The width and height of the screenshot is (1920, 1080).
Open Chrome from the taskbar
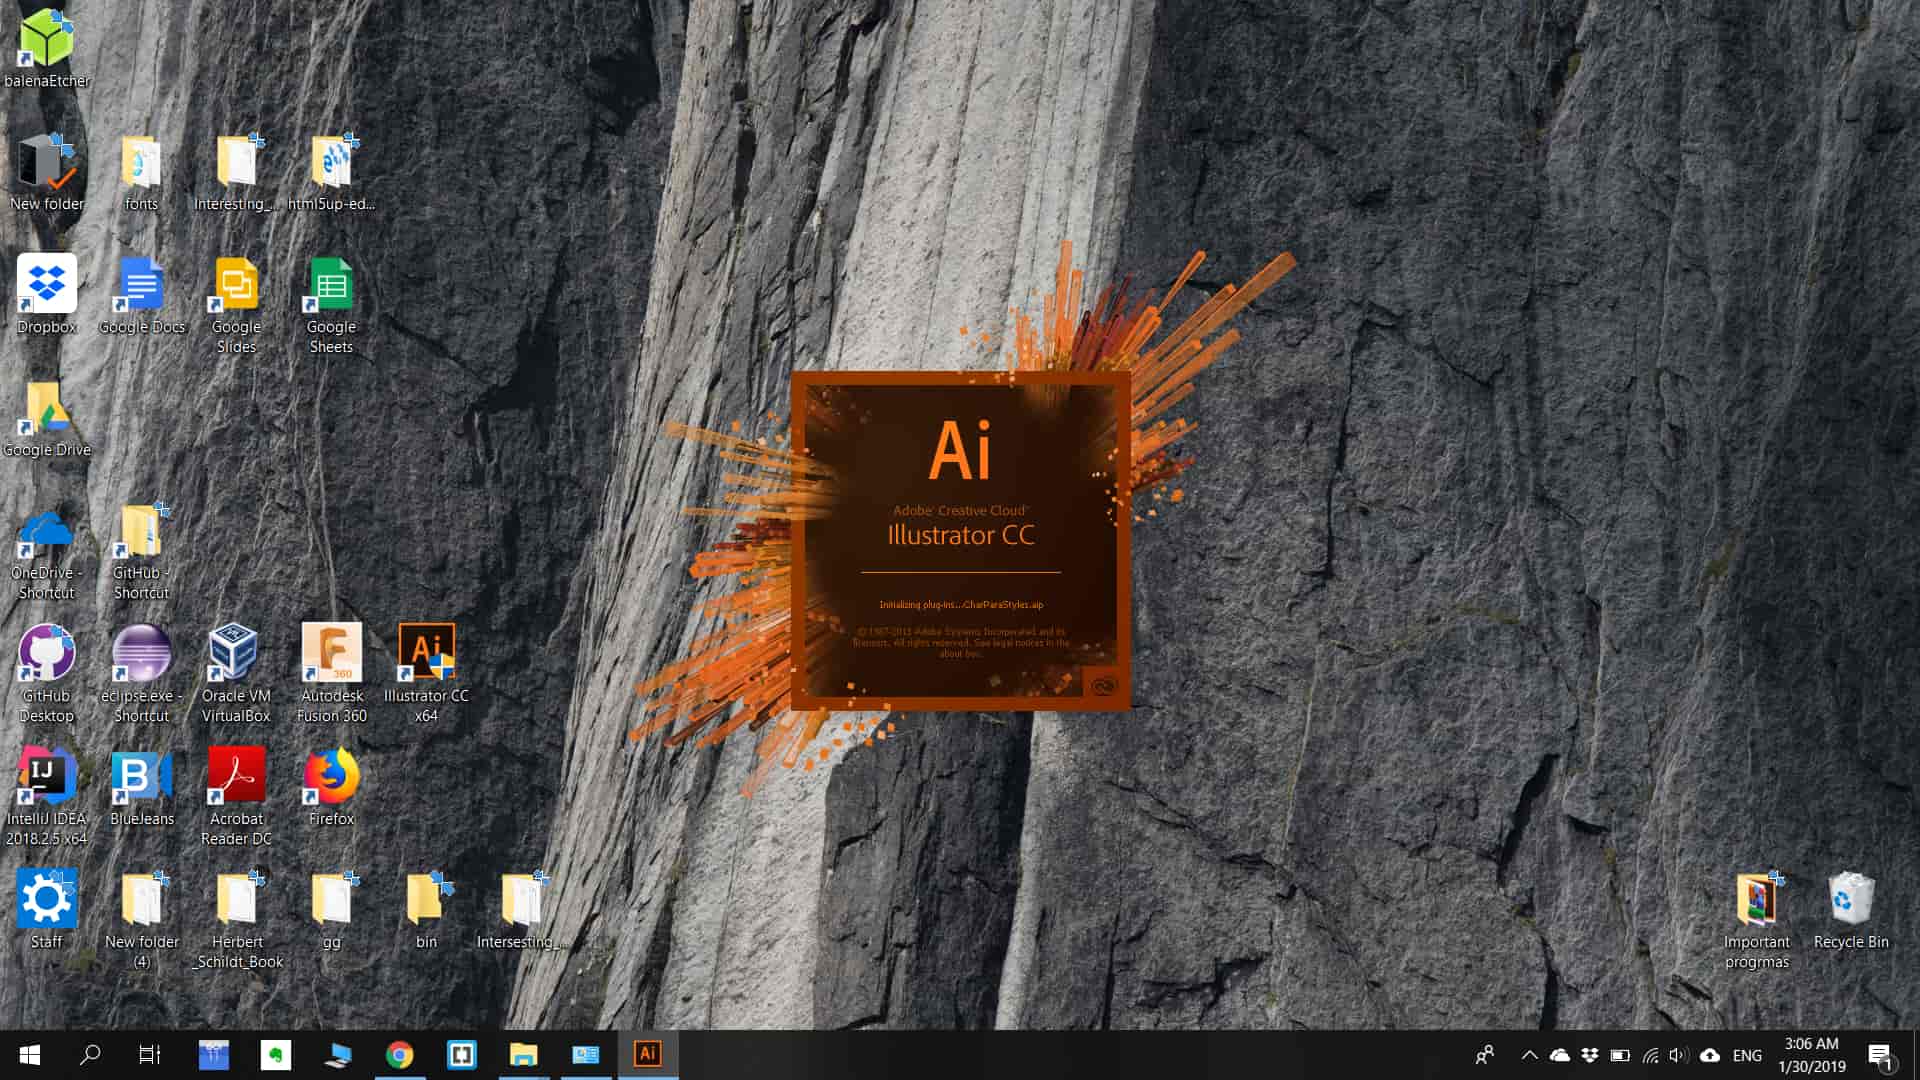click(400, 1054)
